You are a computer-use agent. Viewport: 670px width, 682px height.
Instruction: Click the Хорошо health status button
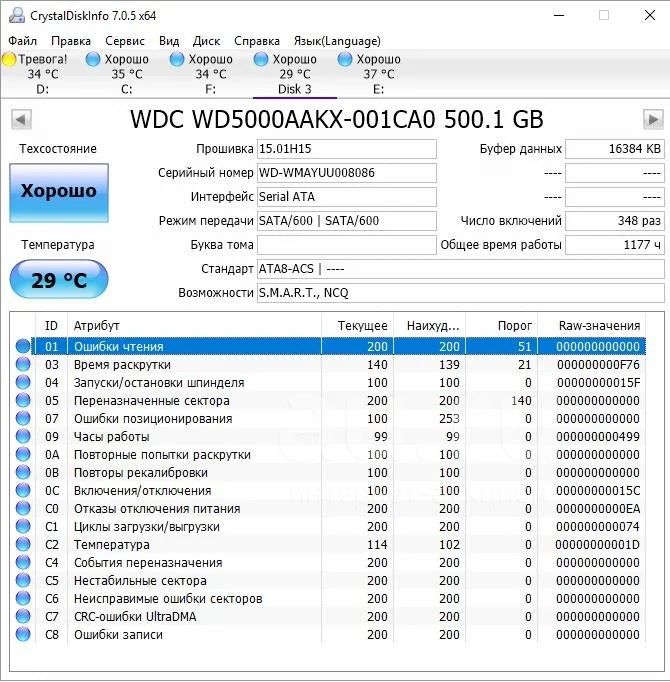59,193
